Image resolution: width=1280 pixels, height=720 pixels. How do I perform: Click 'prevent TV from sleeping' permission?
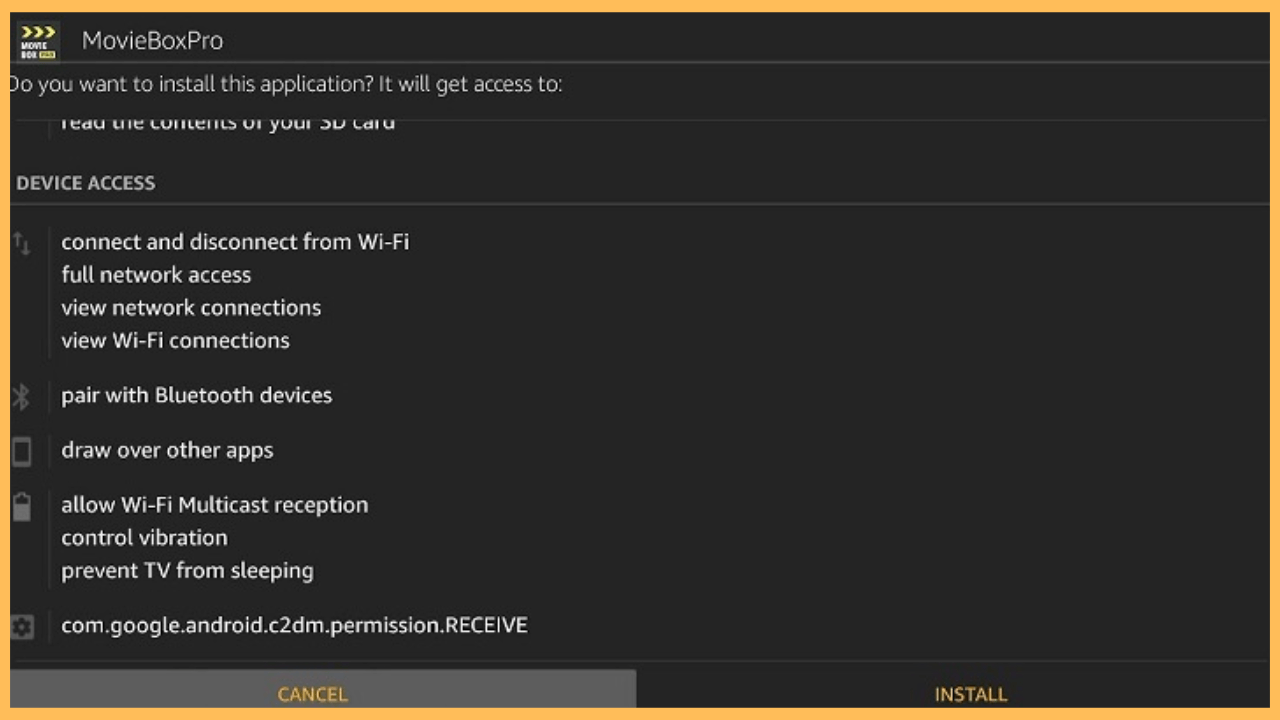[188, 570]
